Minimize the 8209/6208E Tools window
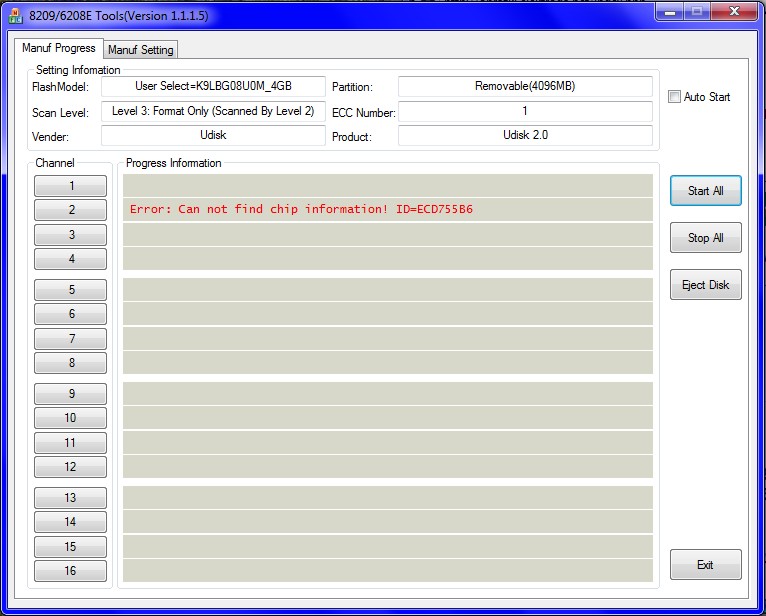Viewport: 766px width, 616px height. click(670, 12)
